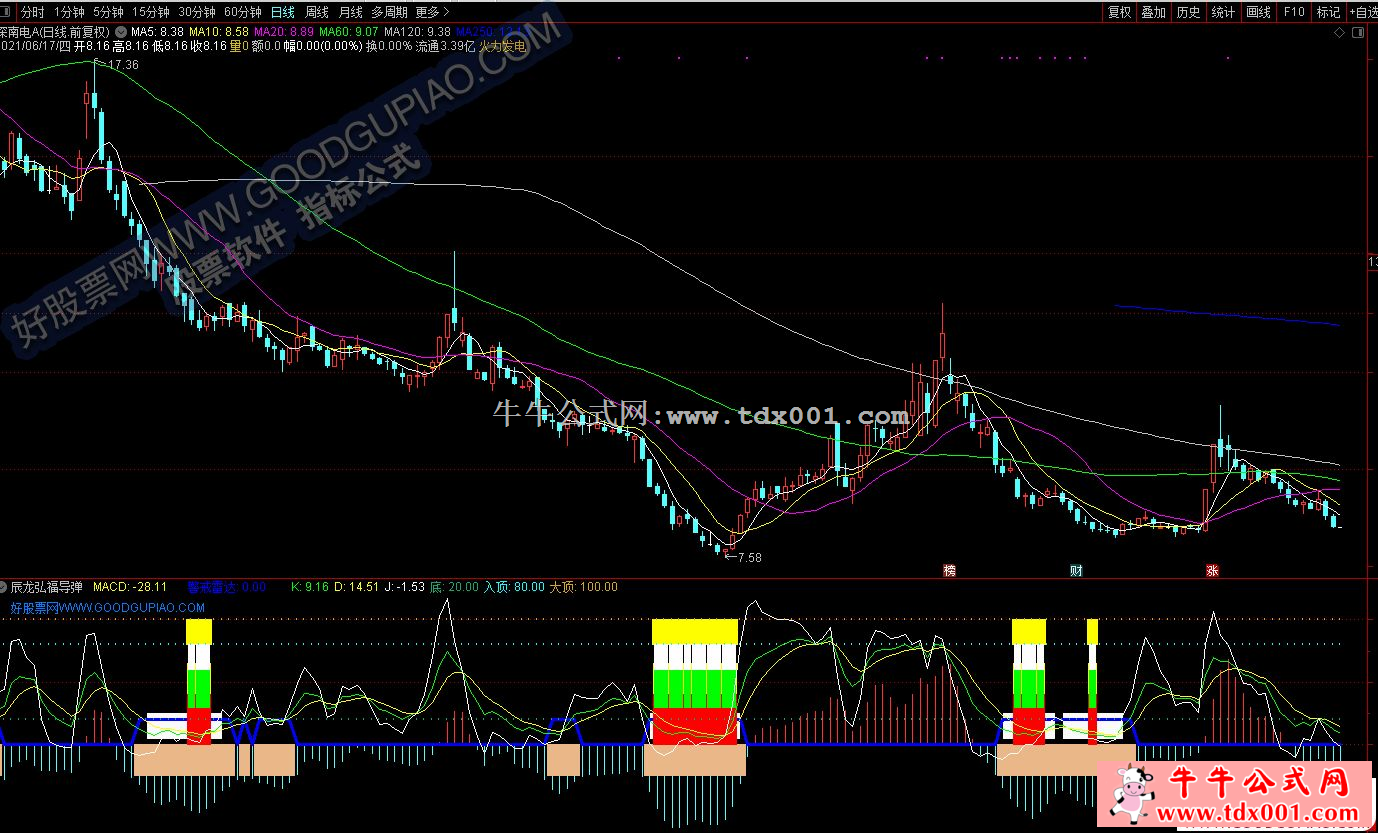Click the 大顶: 100.00 value

[584, 587]
